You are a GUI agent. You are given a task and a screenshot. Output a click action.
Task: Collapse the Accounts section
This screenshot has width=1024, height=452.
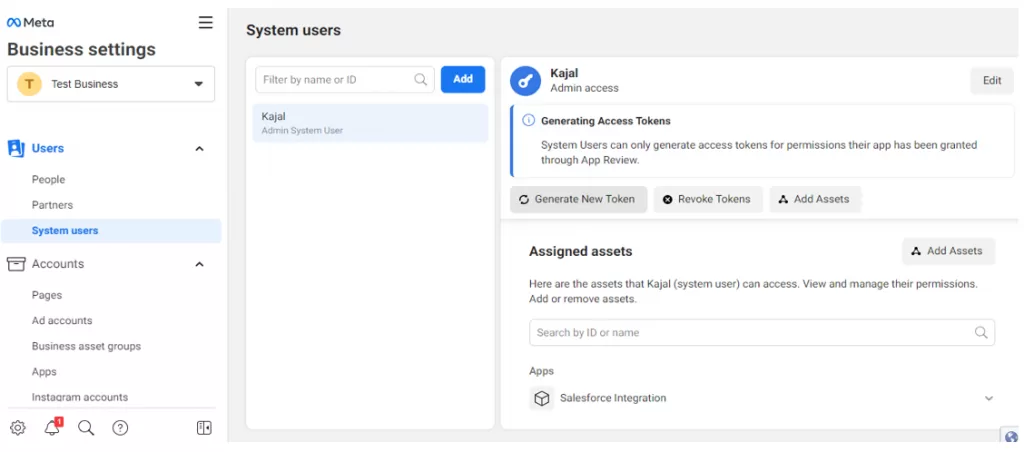[x=200, y=265]
